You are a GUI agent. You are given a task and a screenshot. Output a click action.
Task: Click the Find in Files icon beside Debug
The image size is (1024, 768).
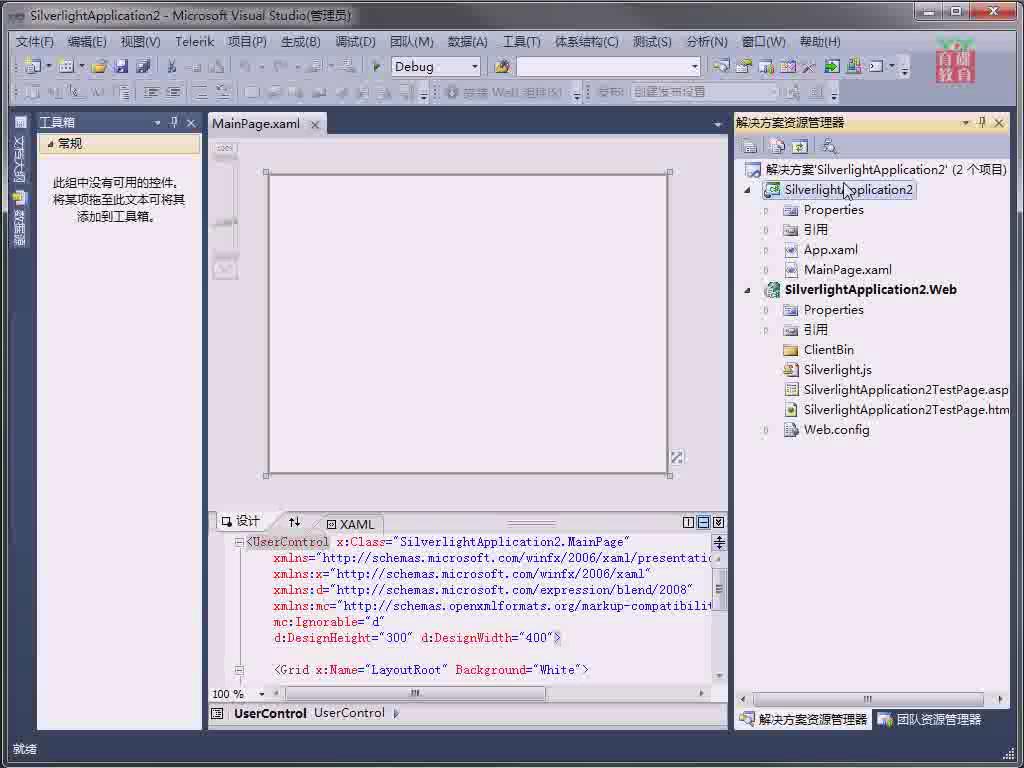point(502,66)
